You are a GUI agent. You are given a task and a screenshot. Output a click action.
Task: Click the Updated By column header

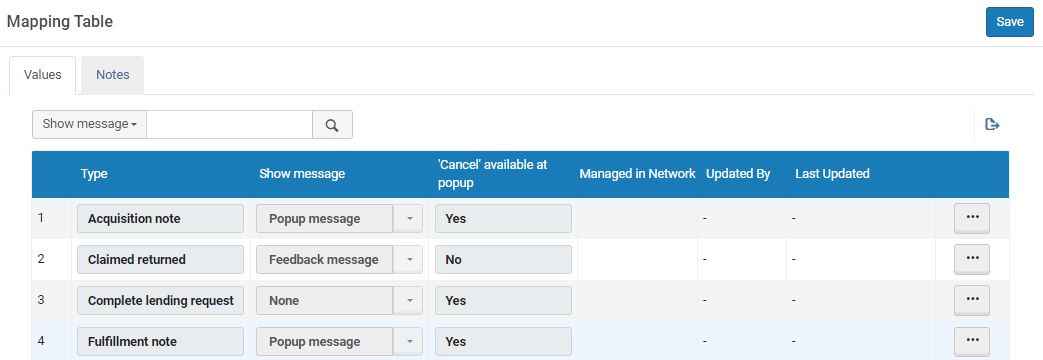738,174
